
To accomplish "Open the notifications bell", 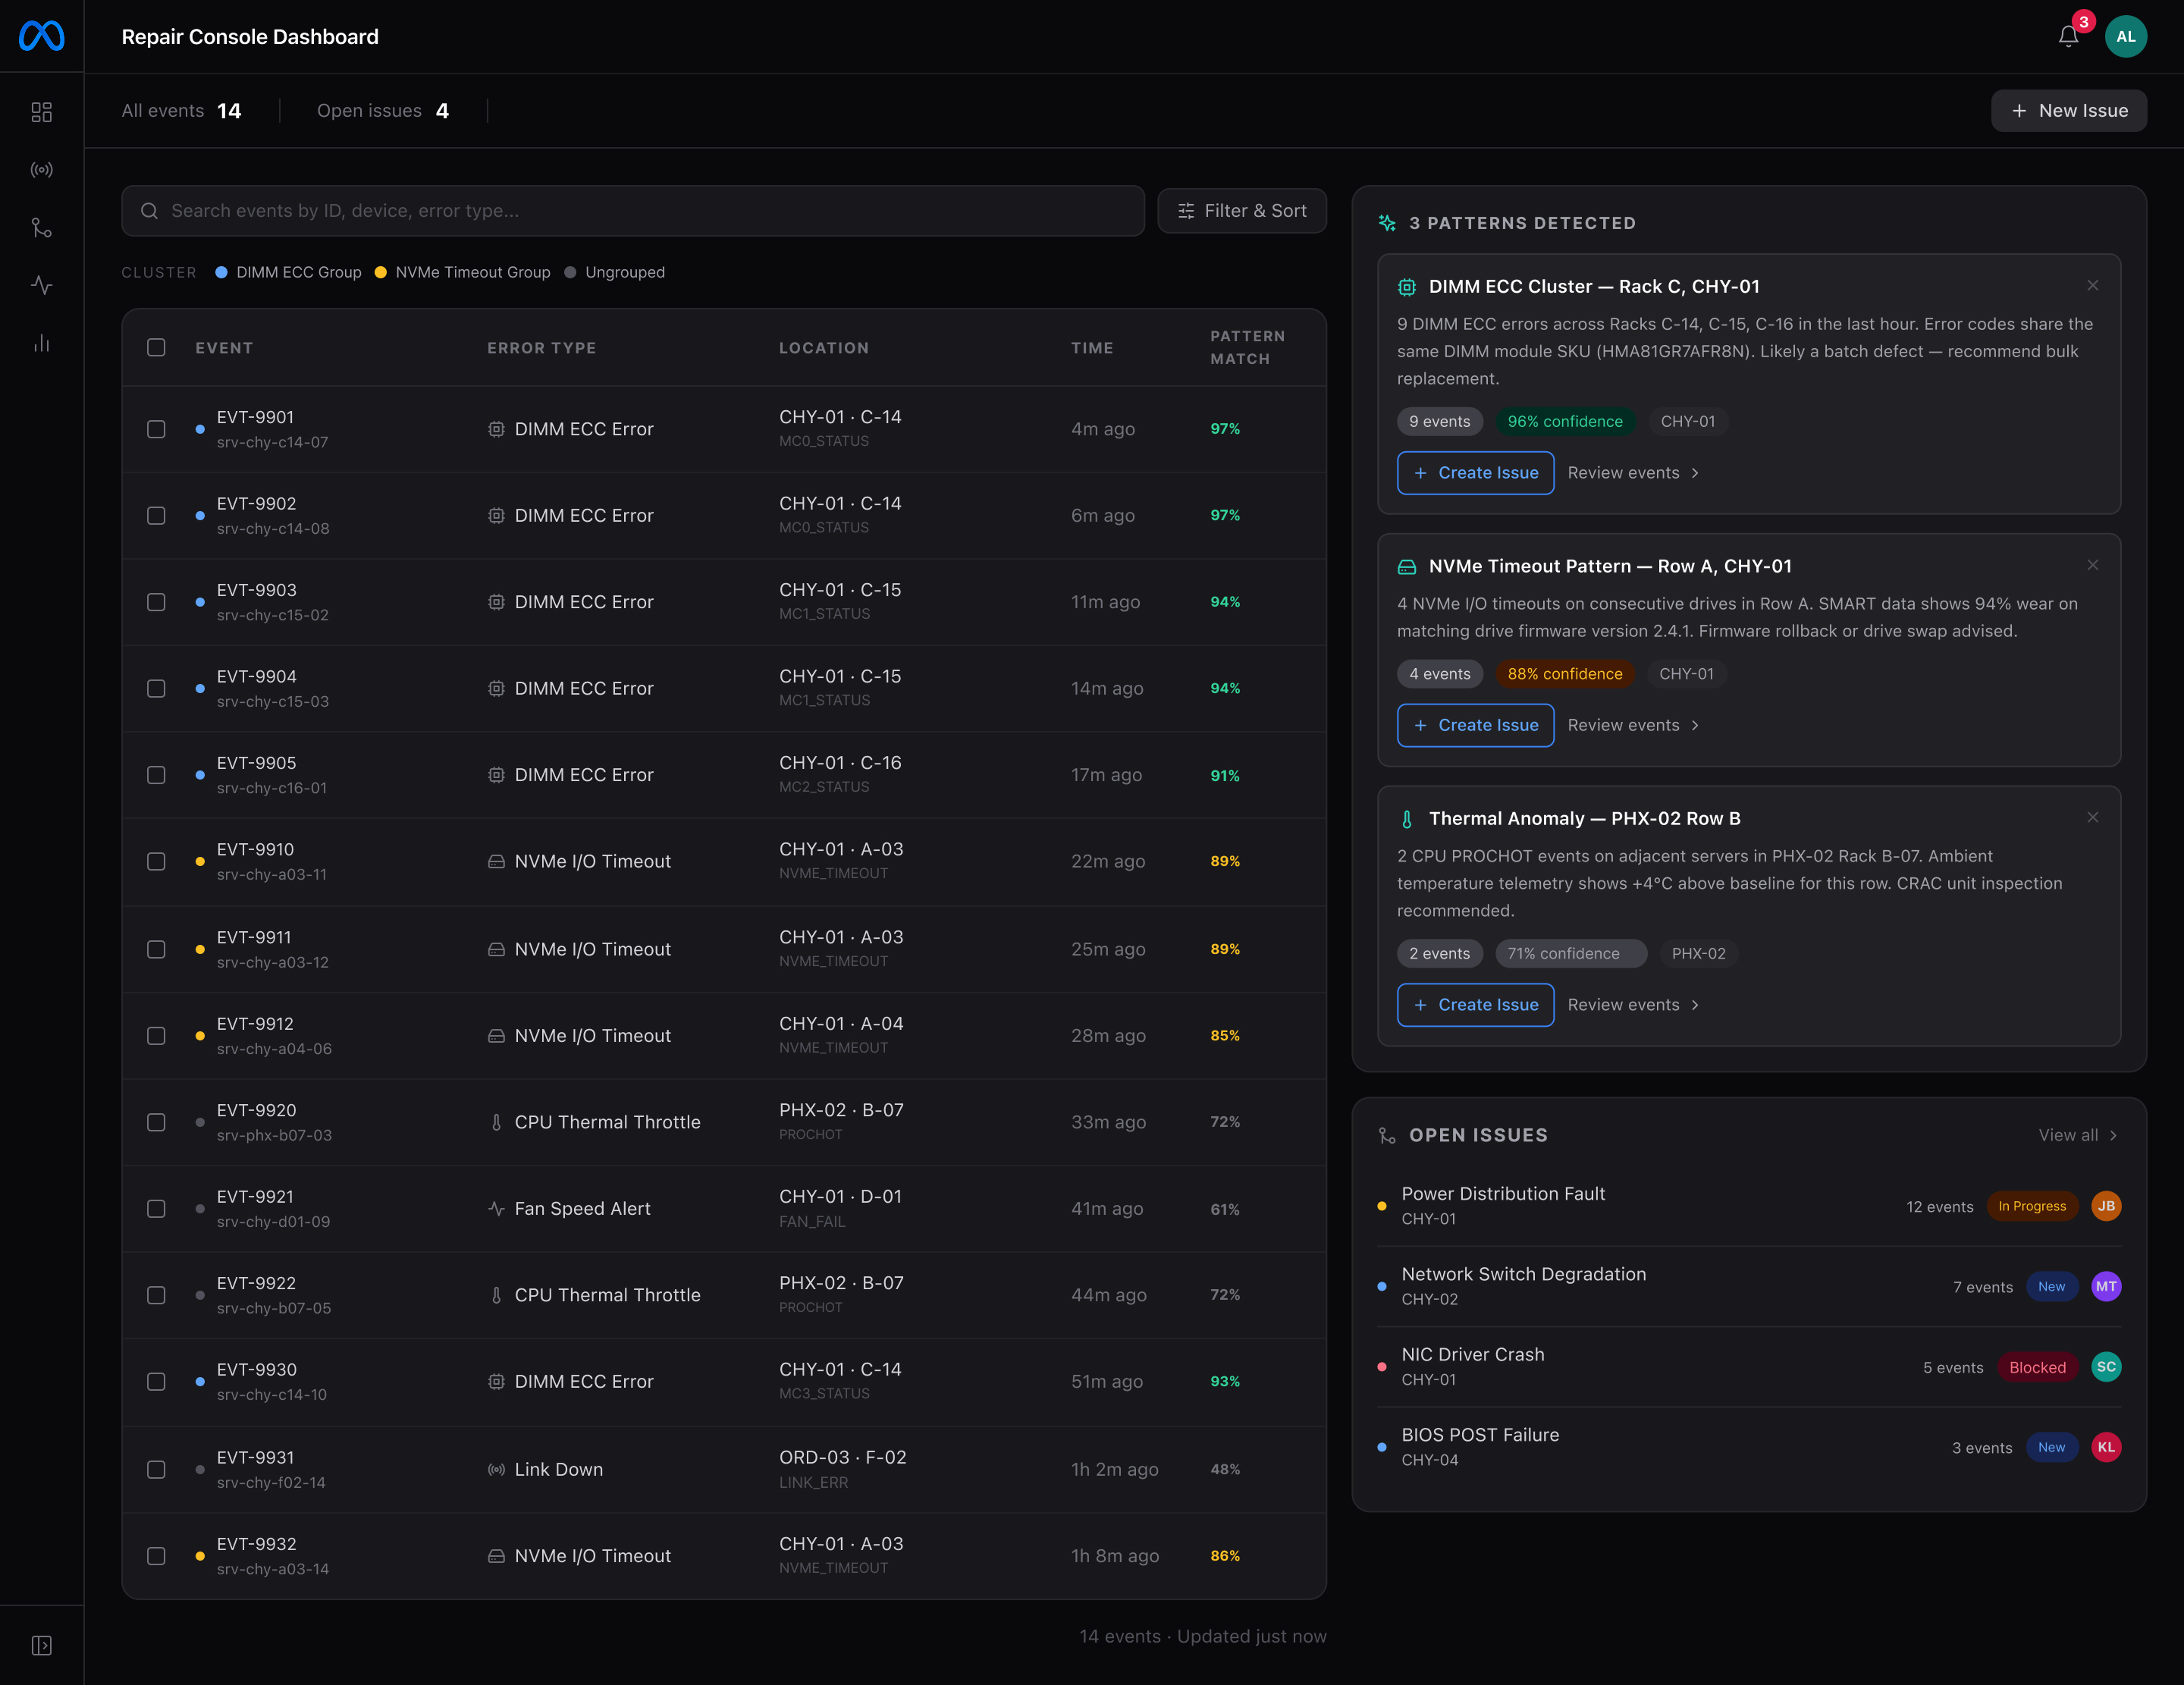I will click(x=2069, y=37).
